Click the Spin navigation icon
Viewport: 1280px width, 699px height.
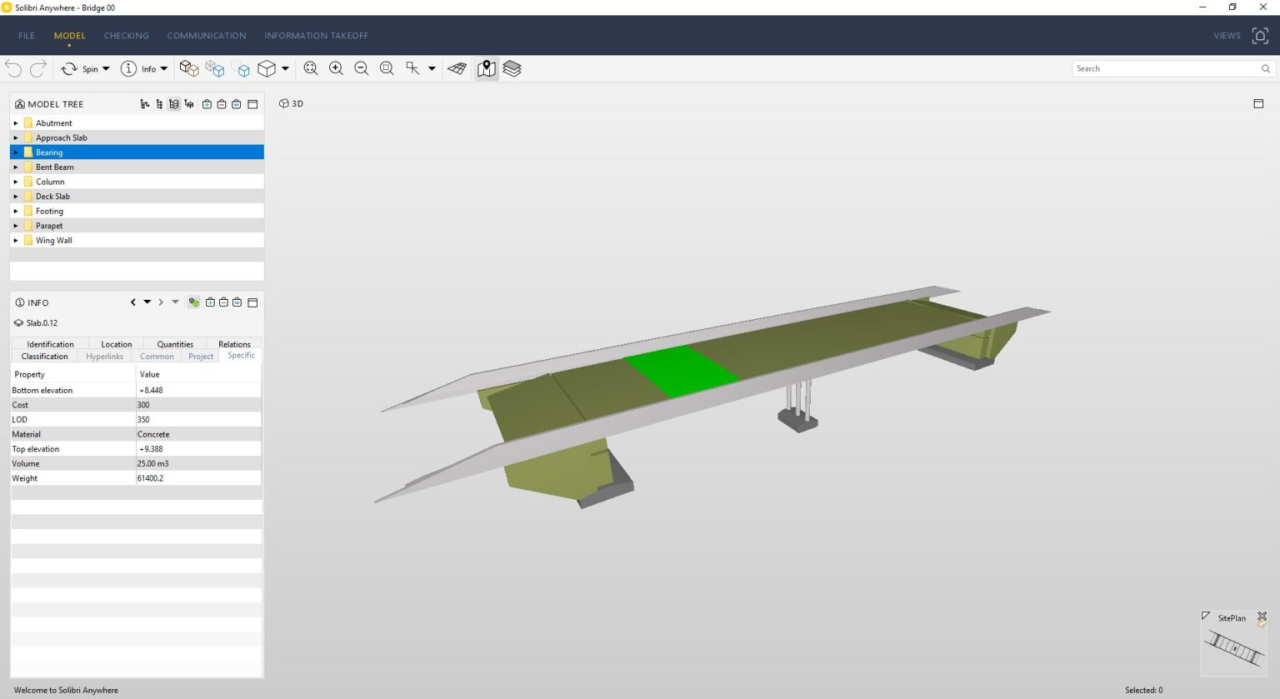(x=69, y=69)
